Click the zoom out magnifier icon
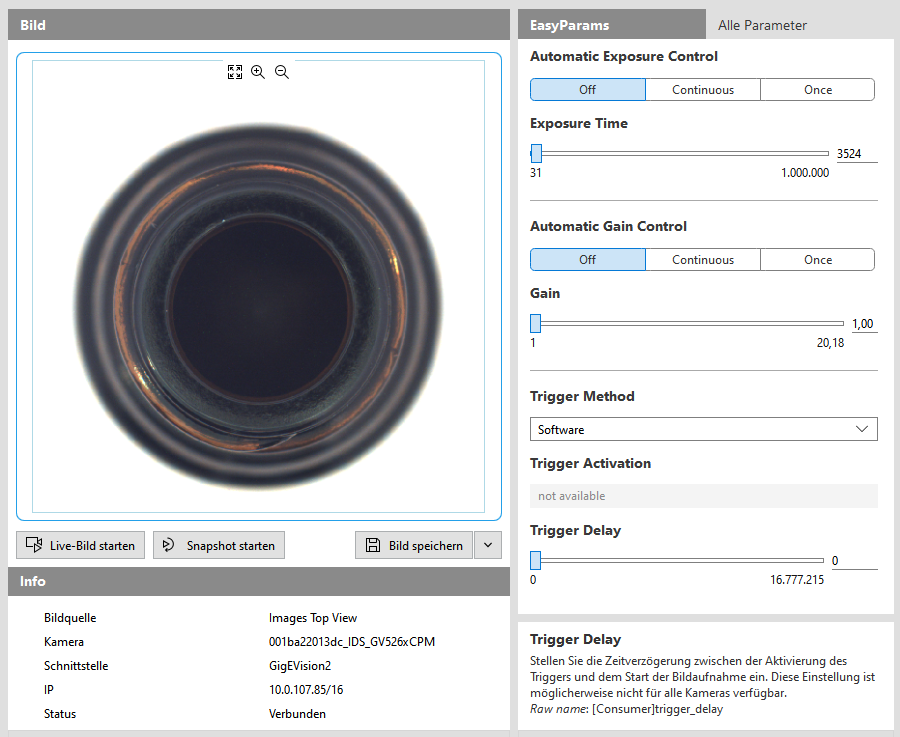 pyautogui.click(x=282, y=72)
